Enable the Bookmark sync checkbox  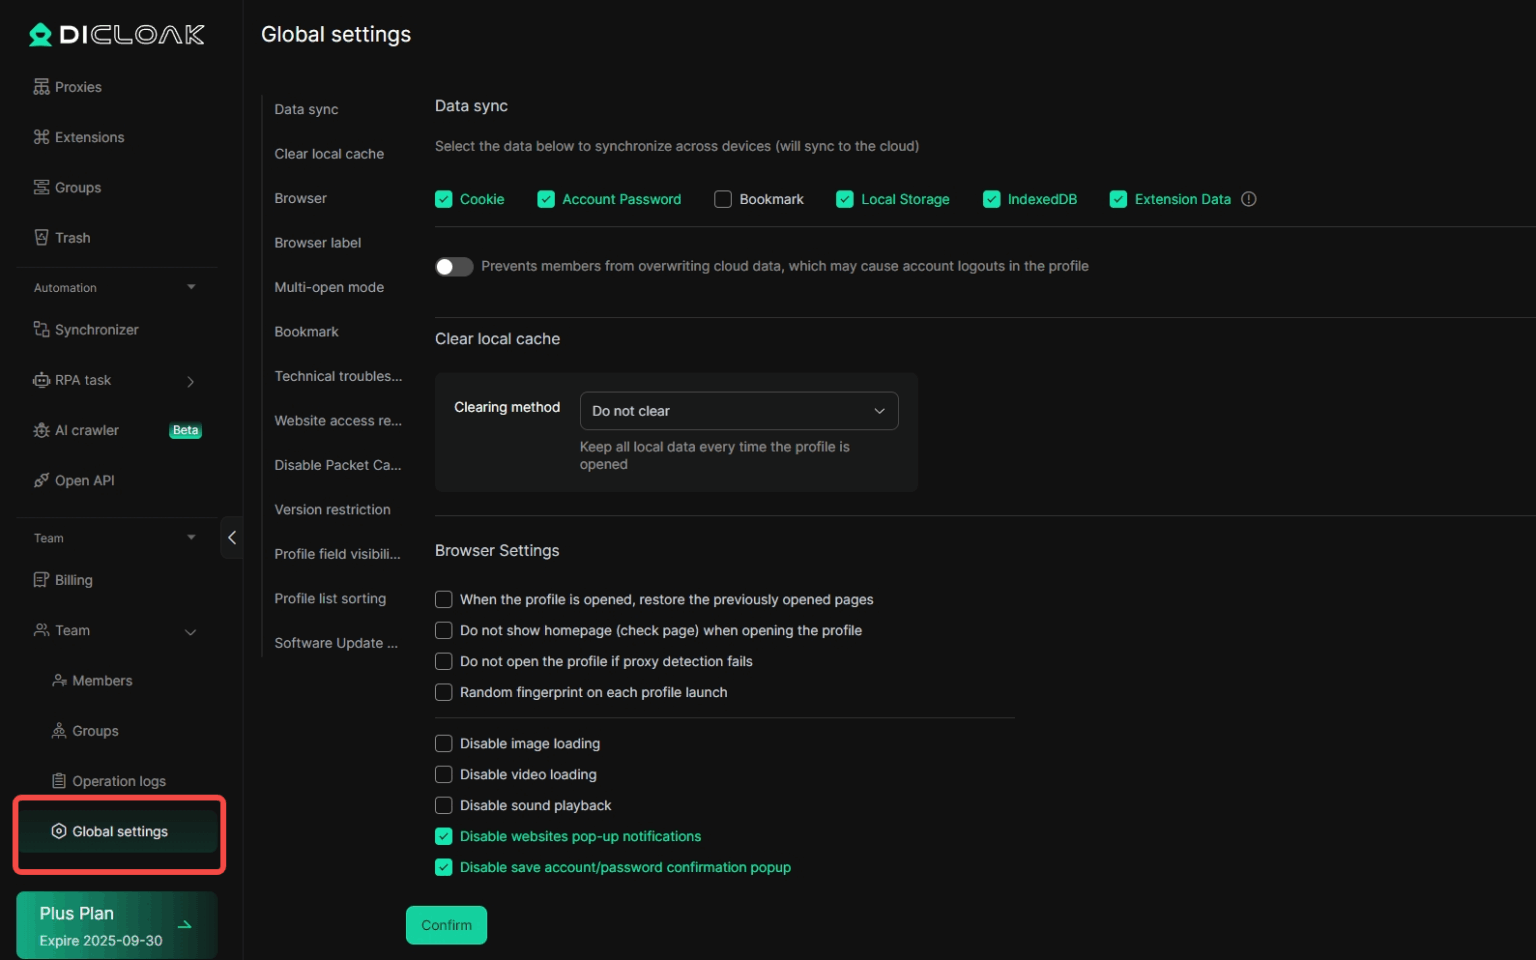723,199
